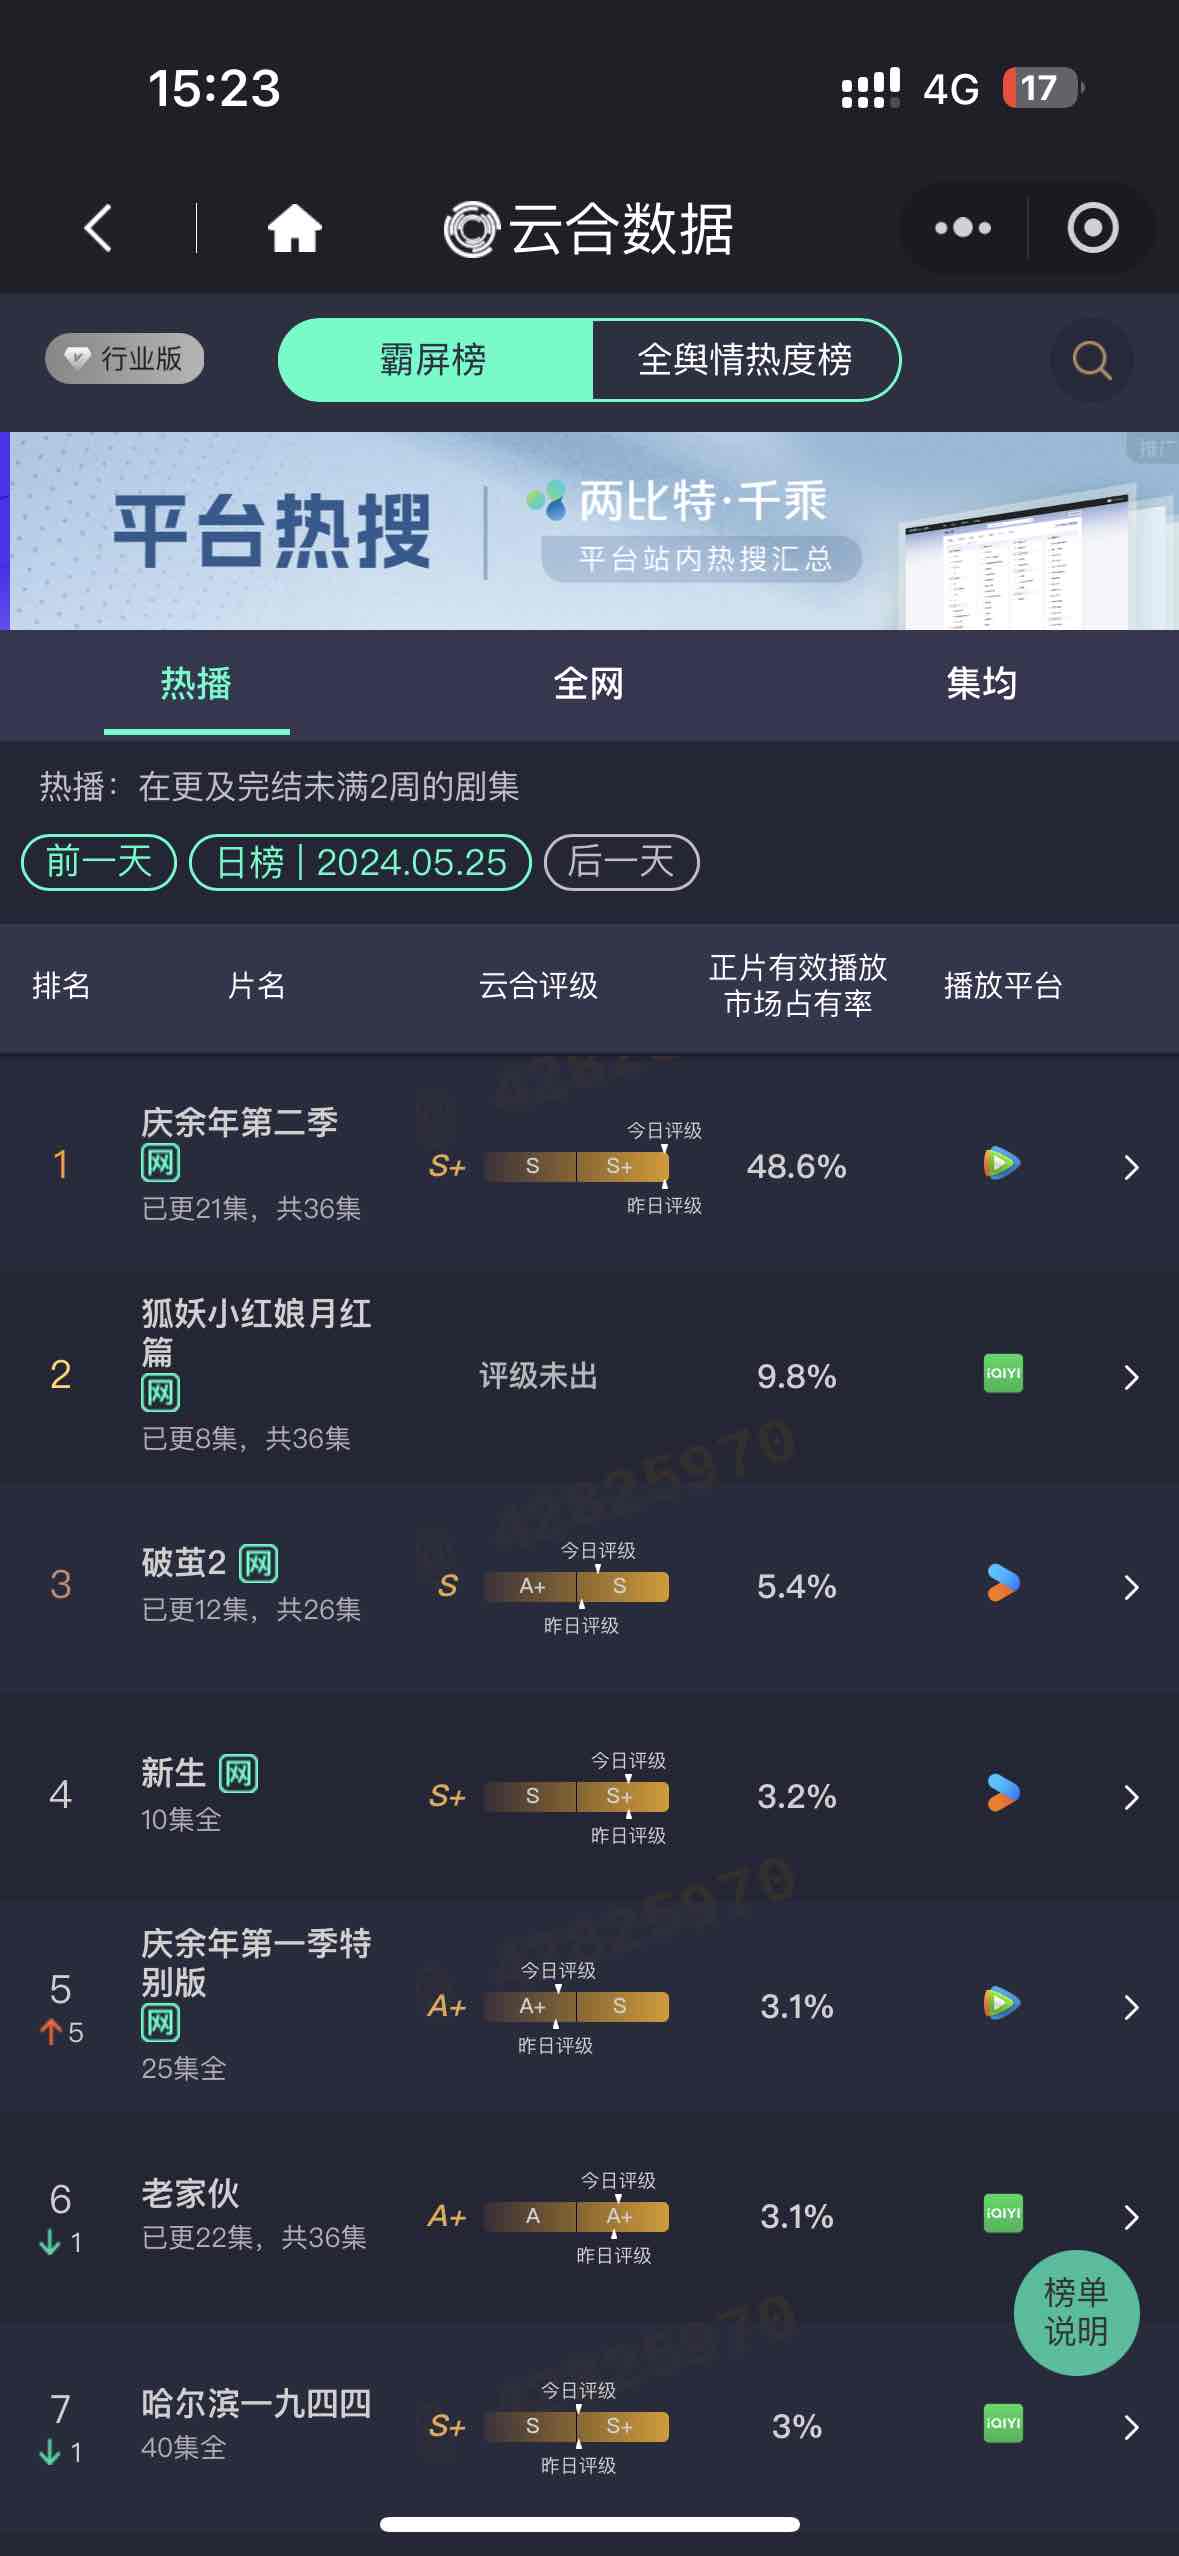
Task: Expand details chevron for 新生
Action: [1131, 1797]
